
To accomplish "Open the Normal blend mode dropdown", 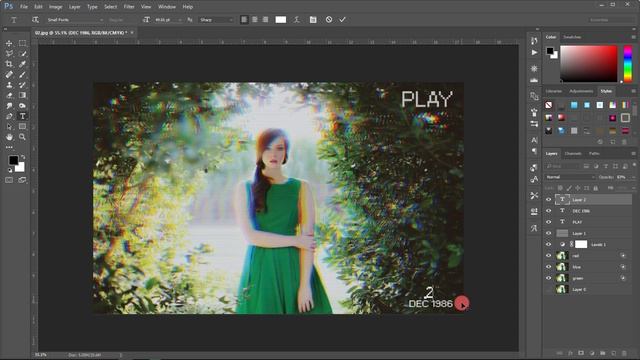I will 570,177.
